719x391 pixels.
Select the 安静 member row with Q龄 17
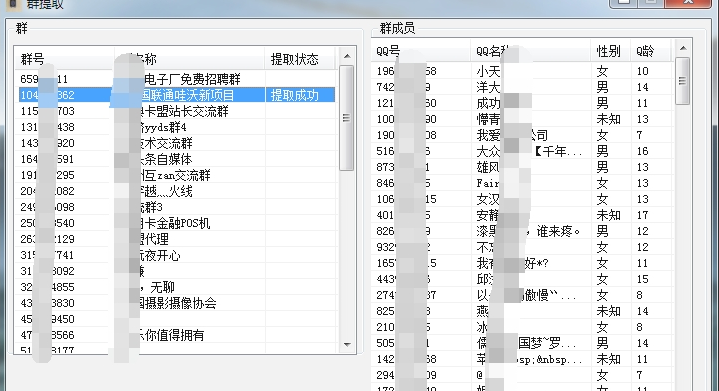tap(523, 215)
